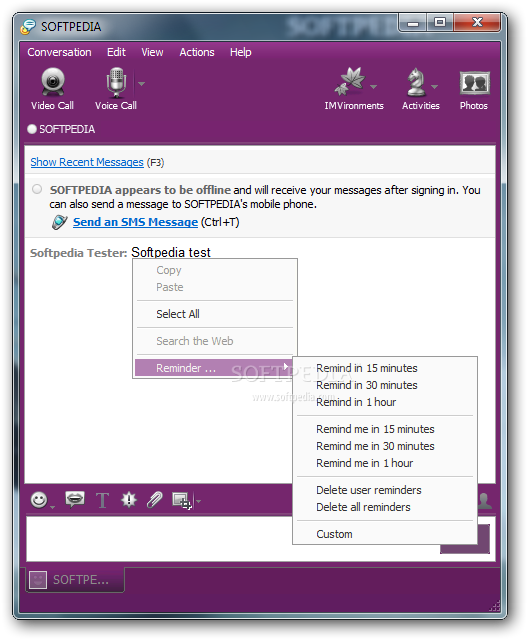Open the Actions menu
Viewport: 528px width, 640px height.
(x=197, y=52)
